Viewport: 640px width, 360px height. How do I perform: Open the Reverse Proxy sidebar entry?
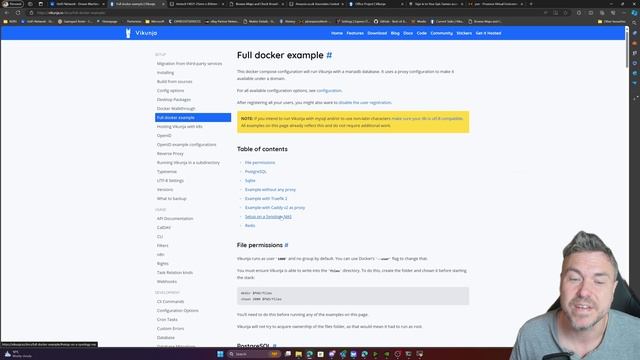coord(170,153)
